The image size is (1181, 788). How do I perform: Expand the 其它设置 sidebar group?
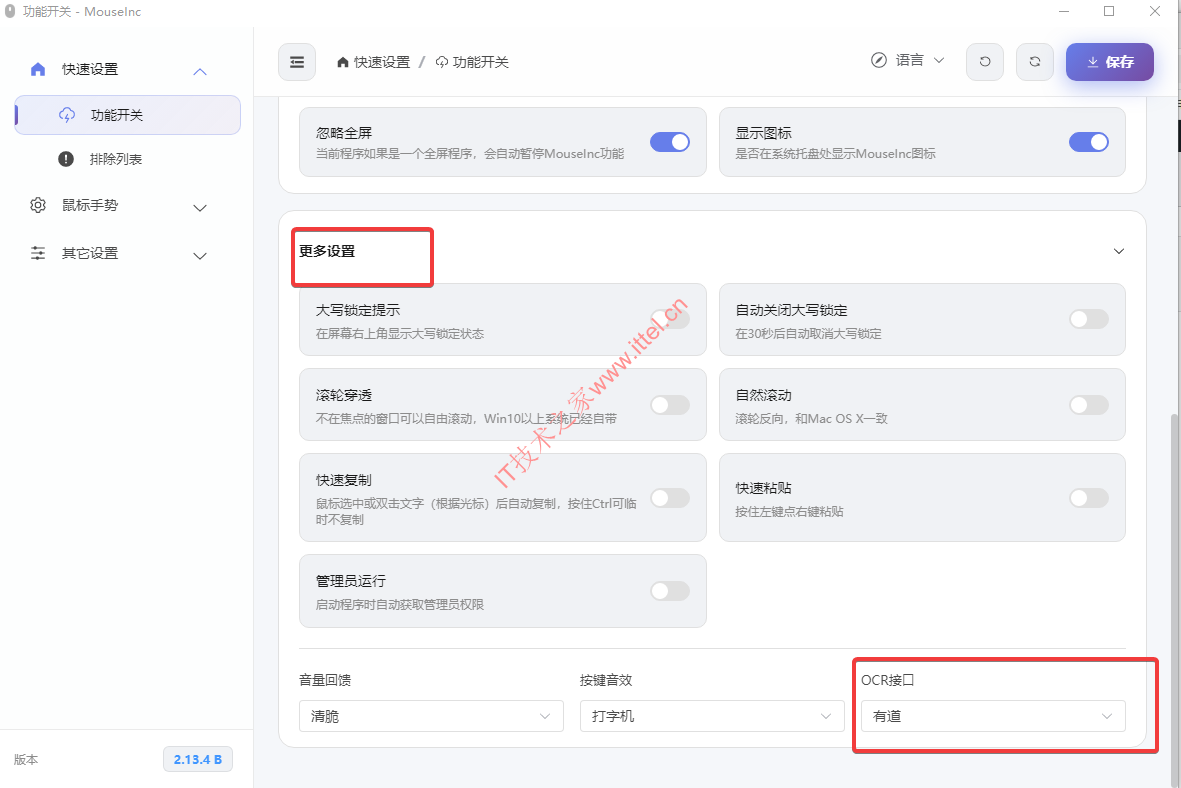(x=200, y=256)
